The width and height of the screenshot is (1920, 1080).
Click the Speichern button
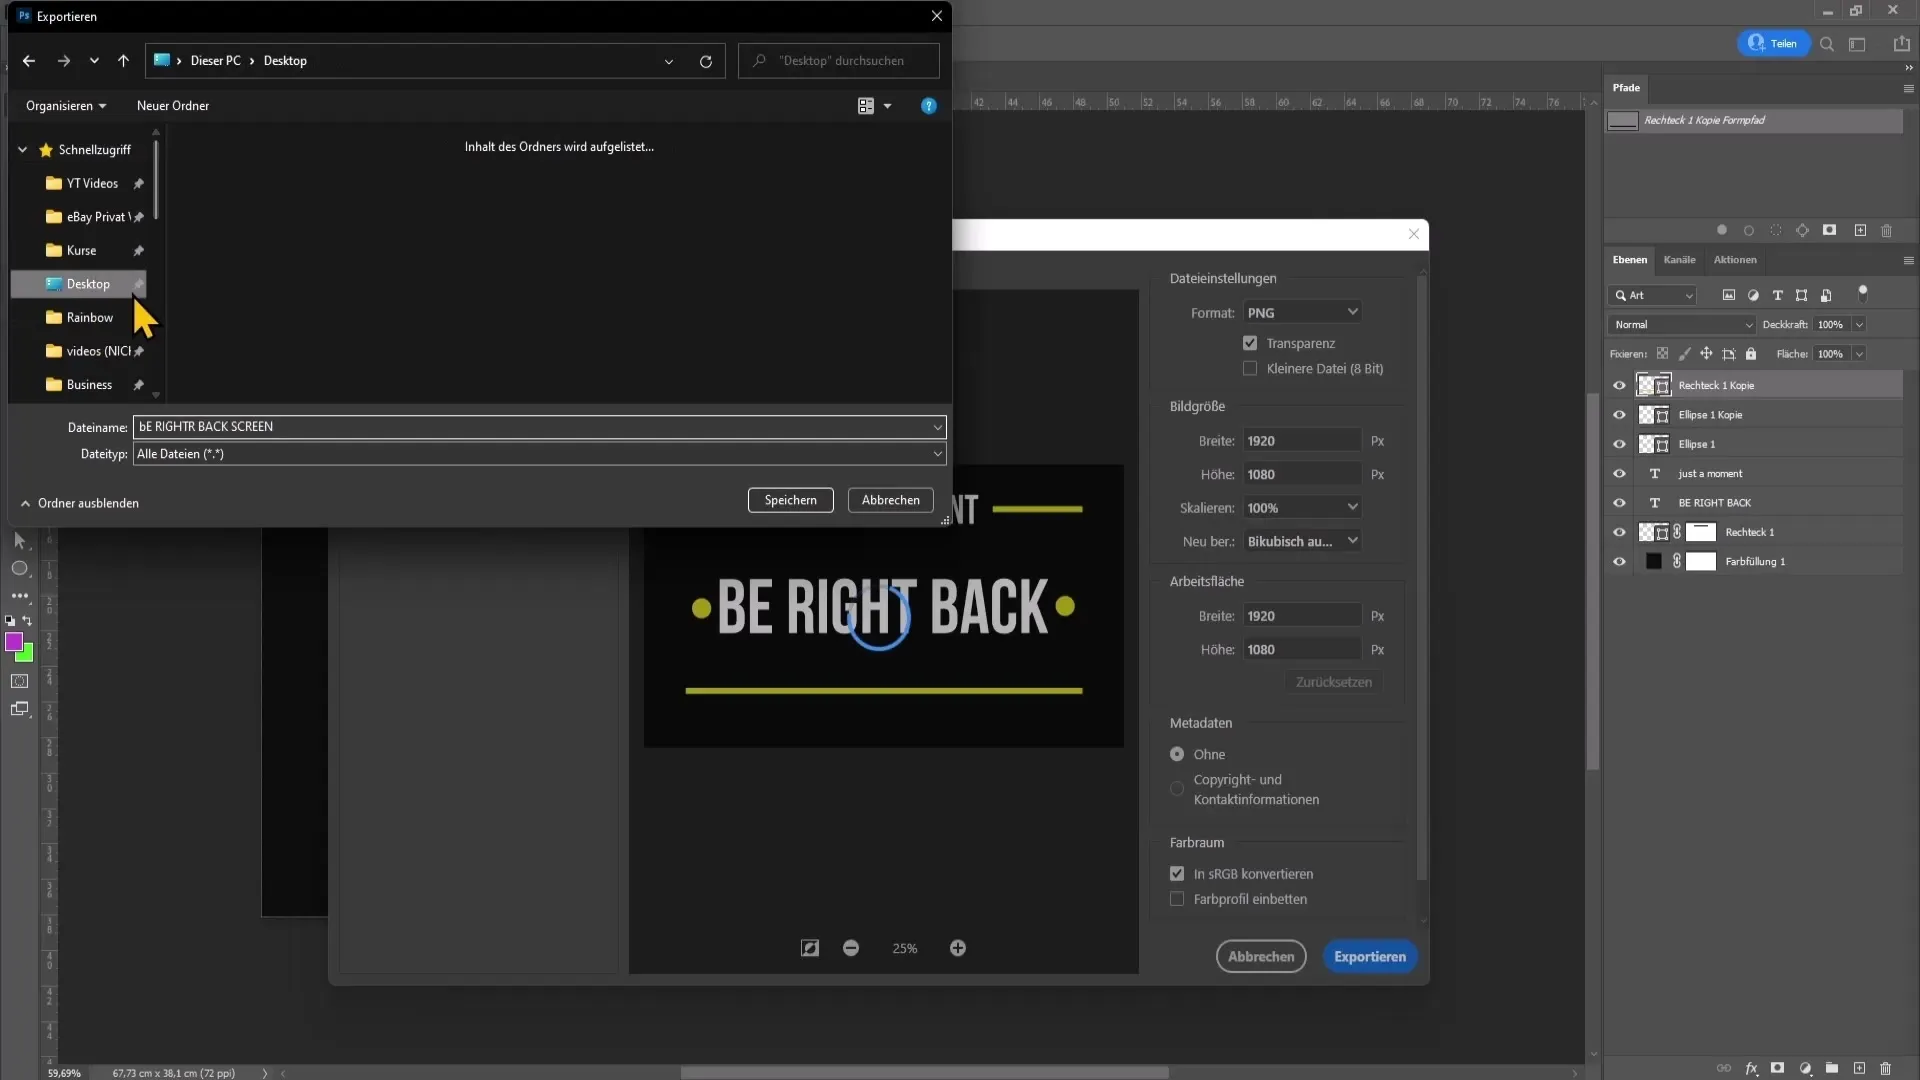click(790, 500)
